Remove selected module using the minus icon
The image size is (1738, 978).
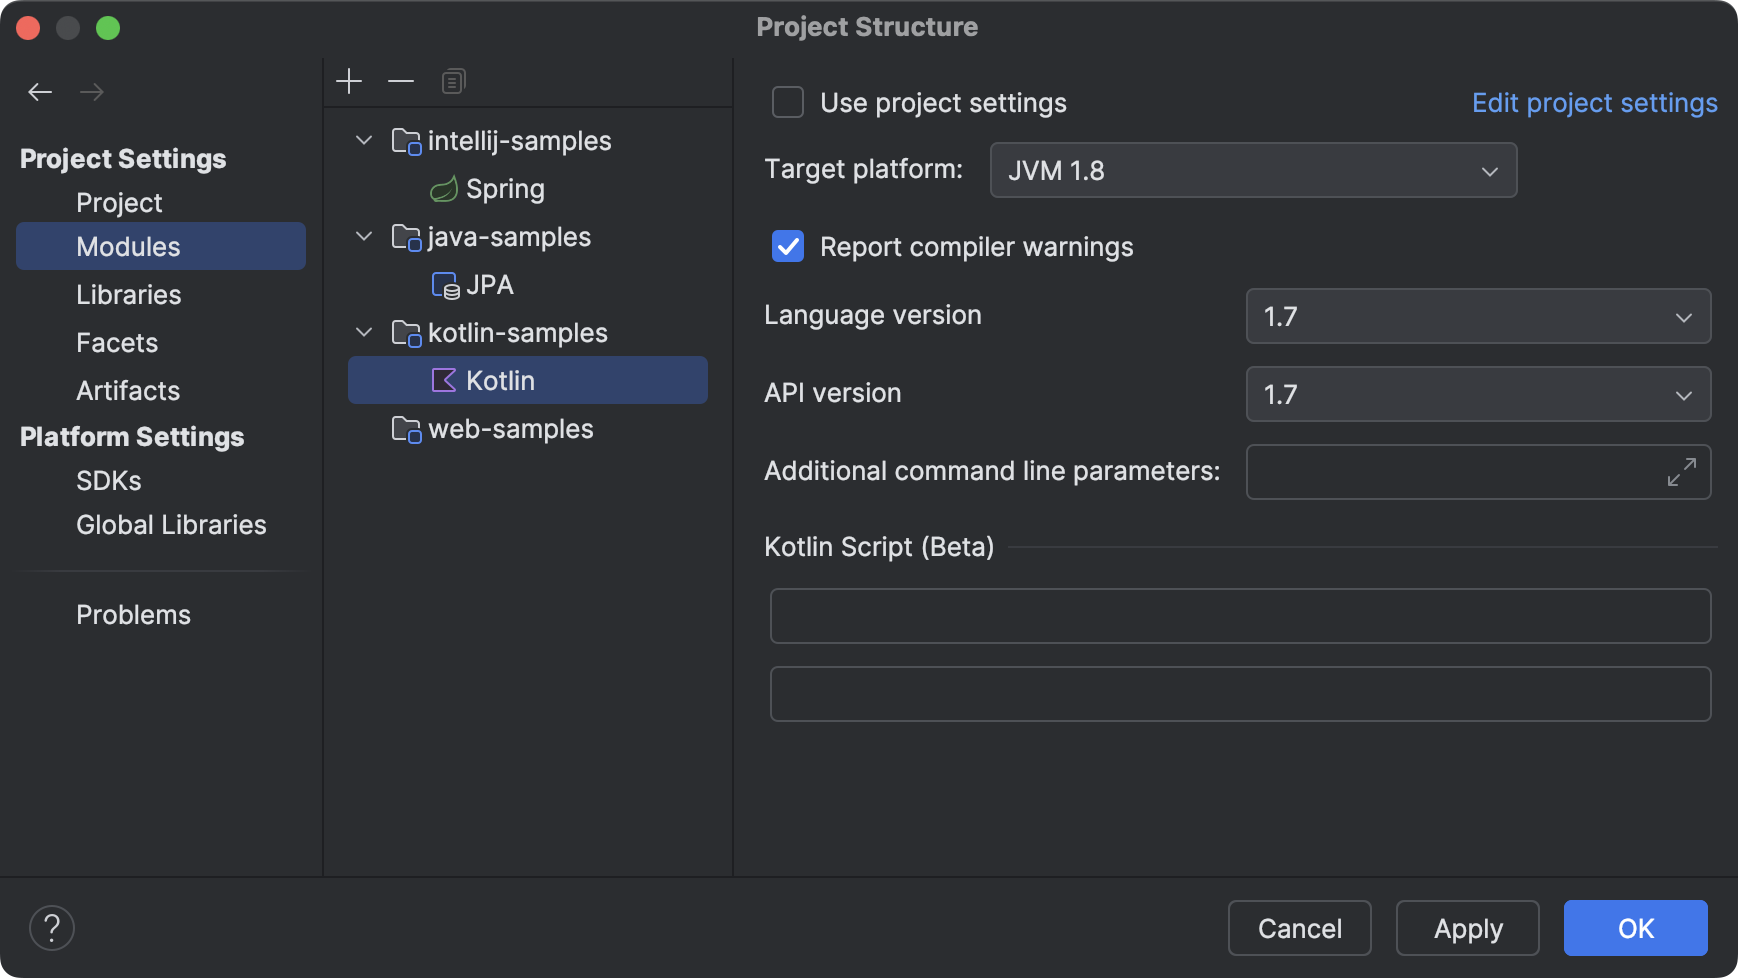(x=401, y=80)
